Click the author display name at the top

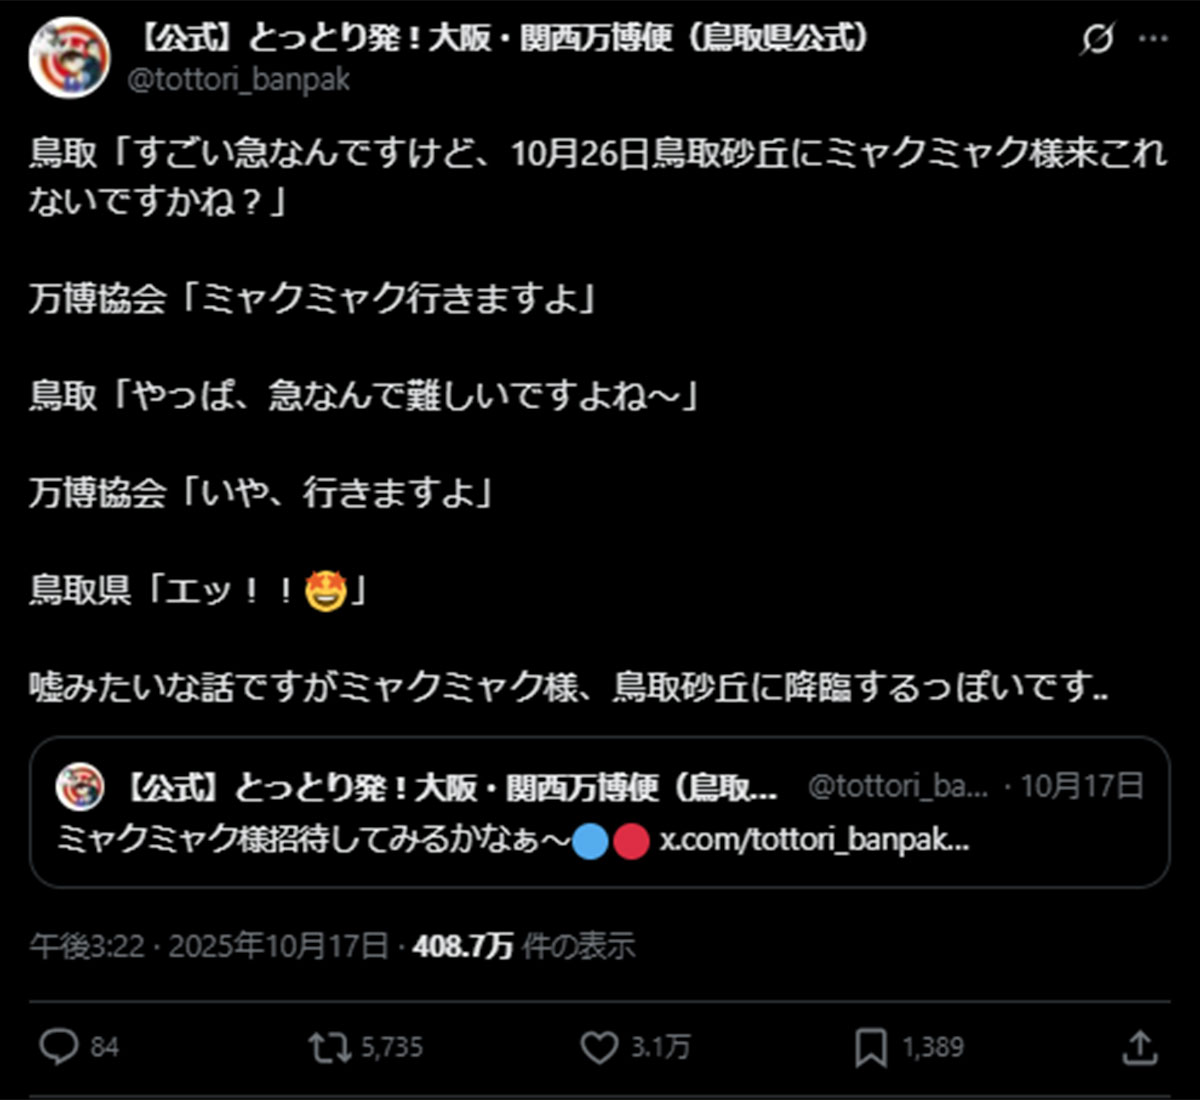tap(500, 38)
